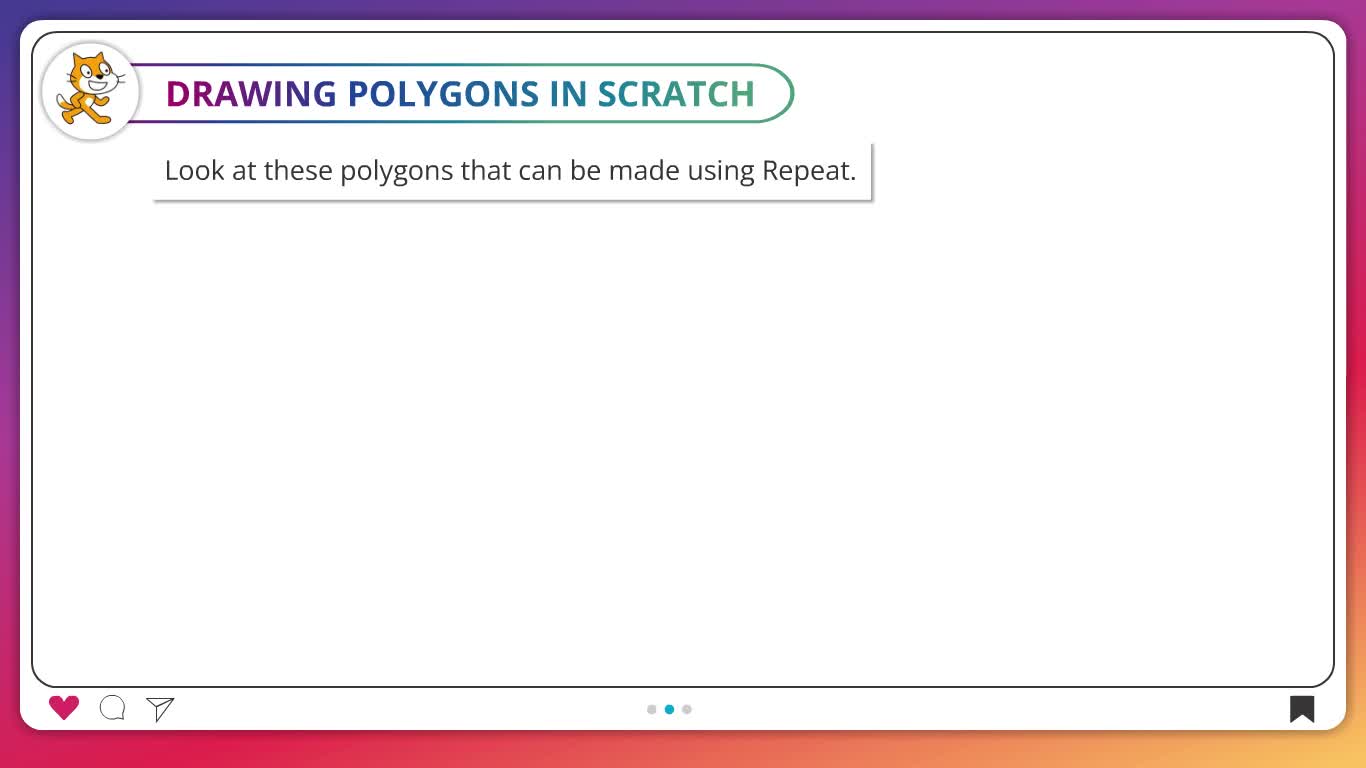Click the Scratch cat logo
The height and width of the screenshot is (768, 1366).
(91, 90)
